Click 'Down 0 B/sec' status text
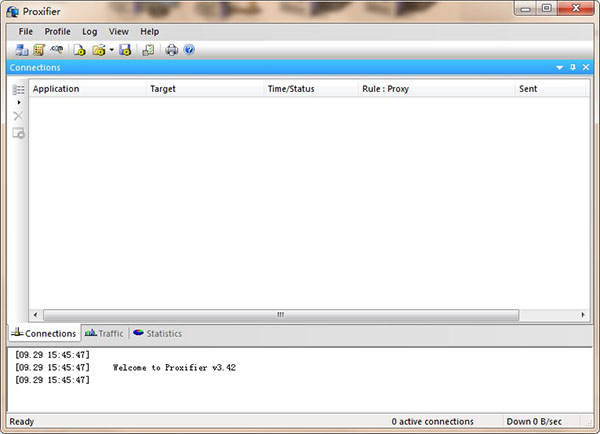 534,421
